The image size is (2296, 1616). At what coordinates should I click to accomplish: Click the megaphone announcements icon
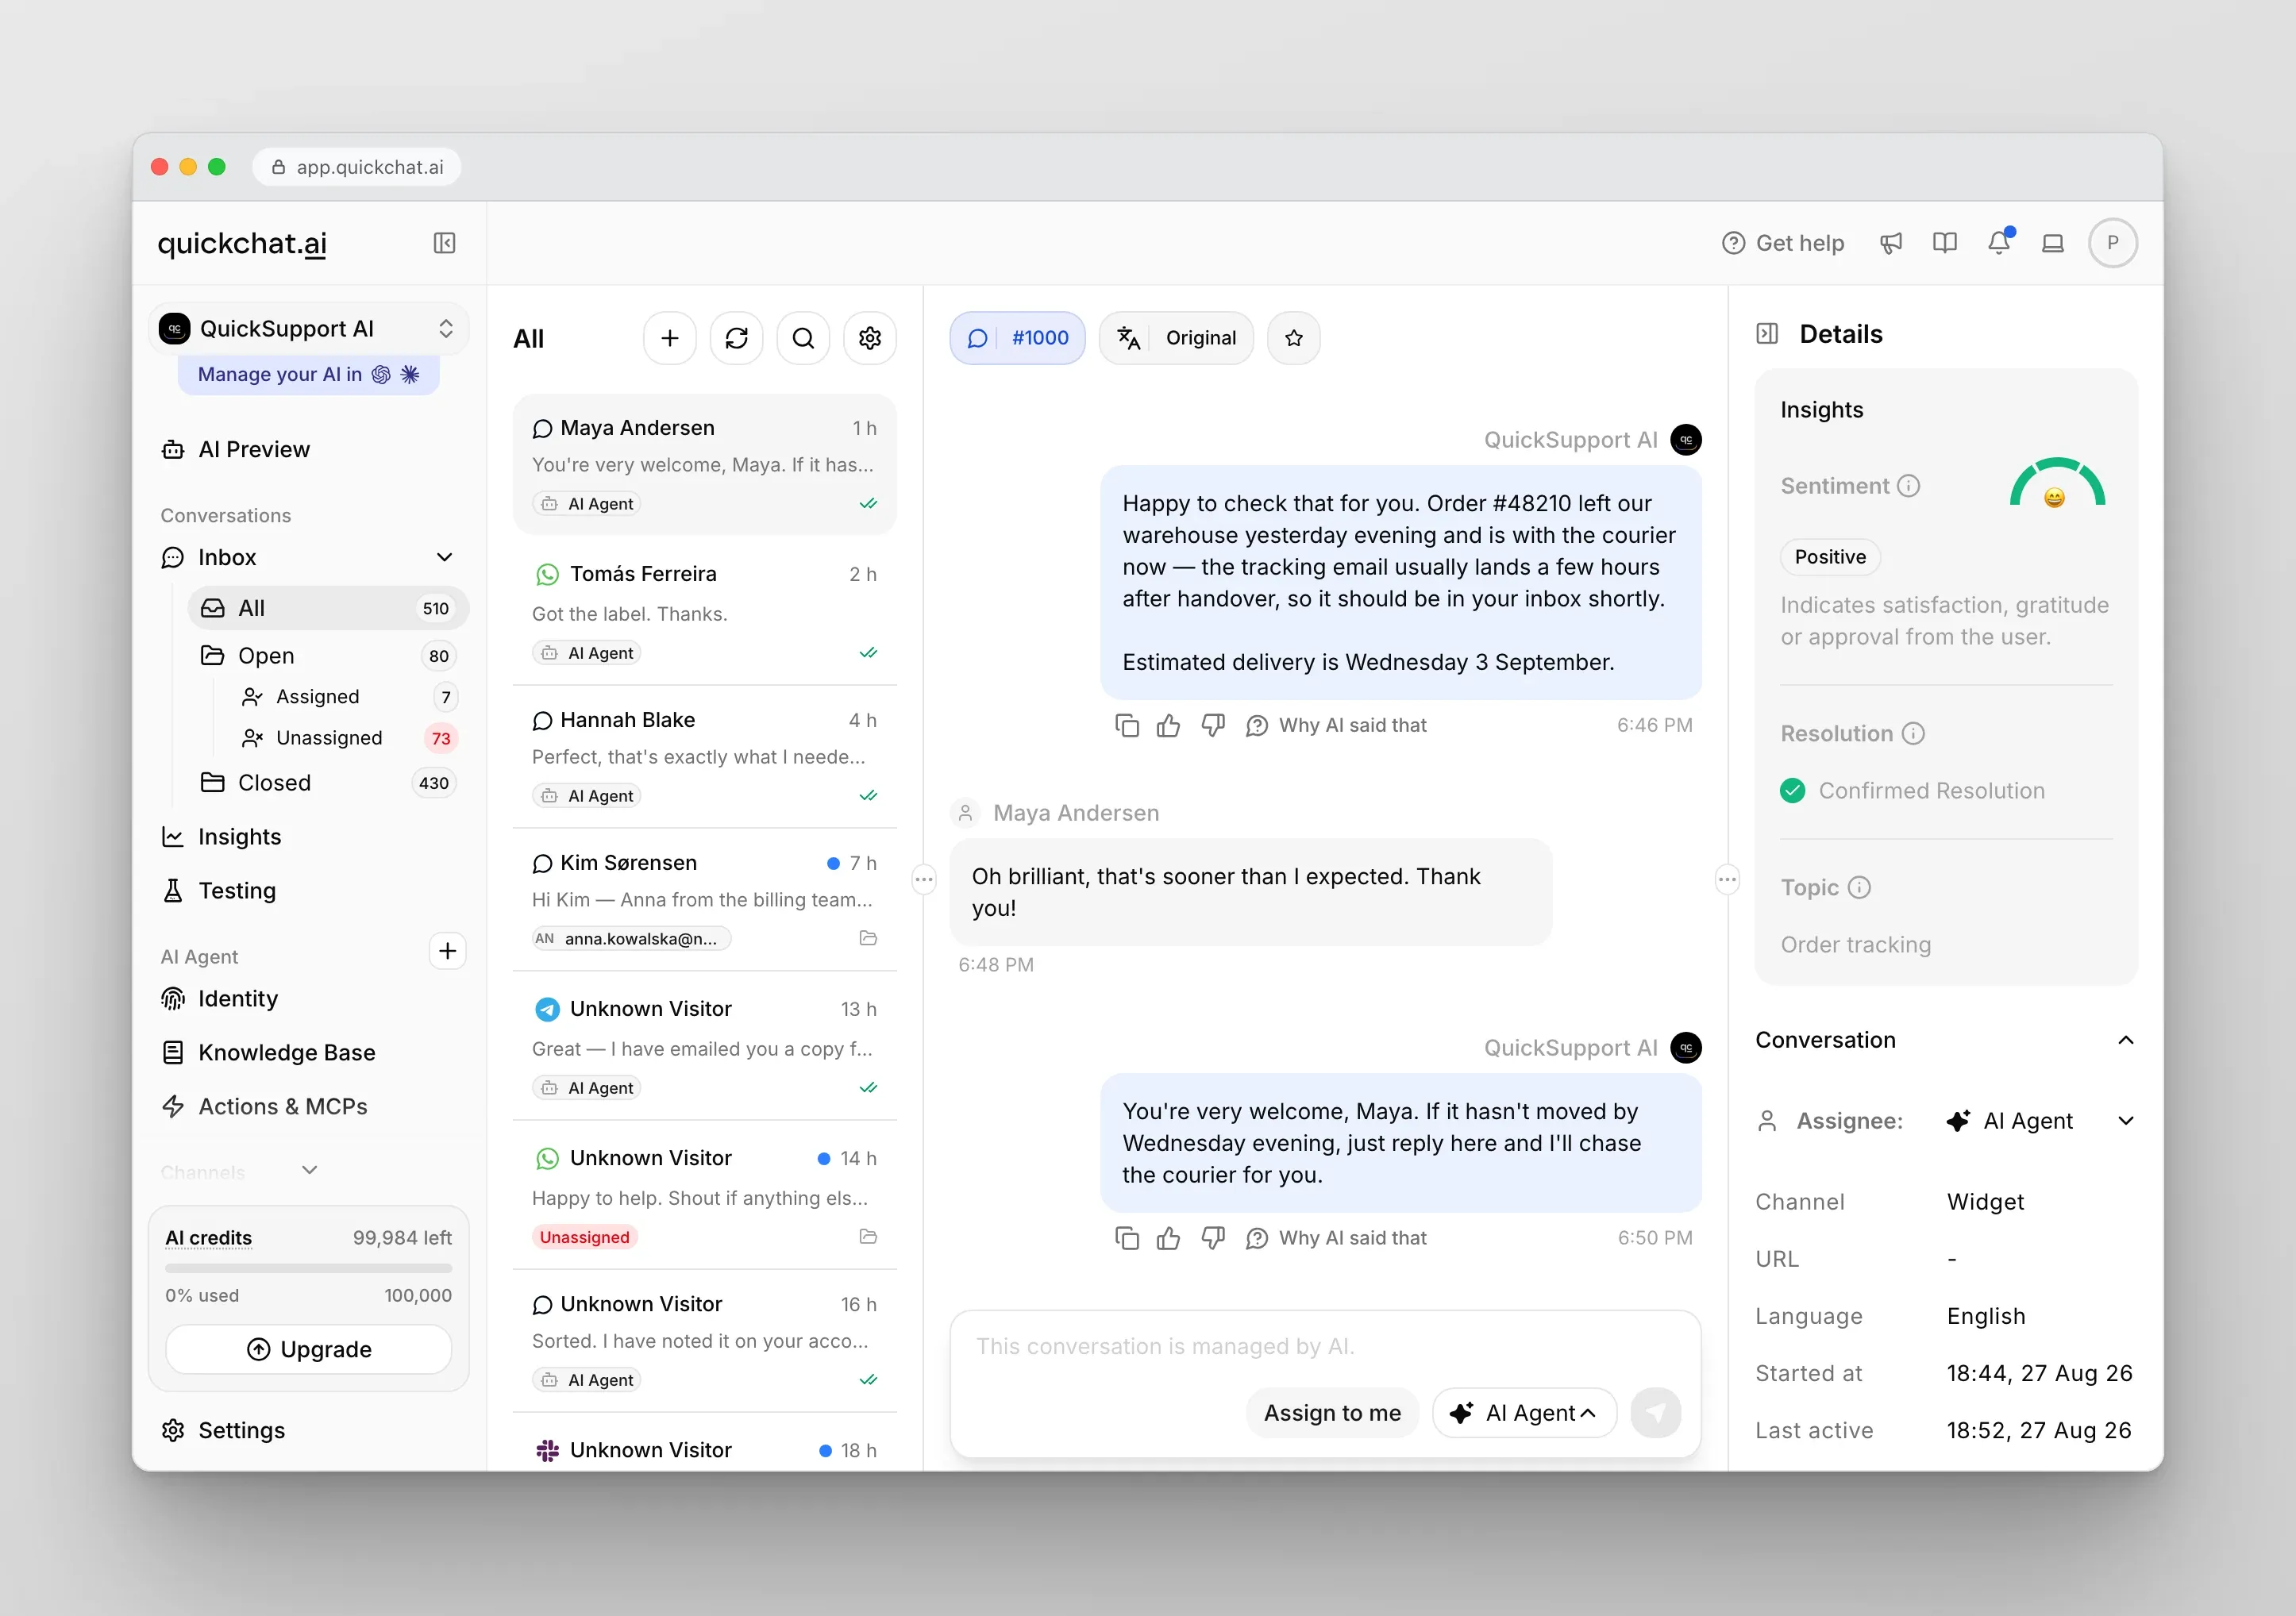tap(1890, 243)
